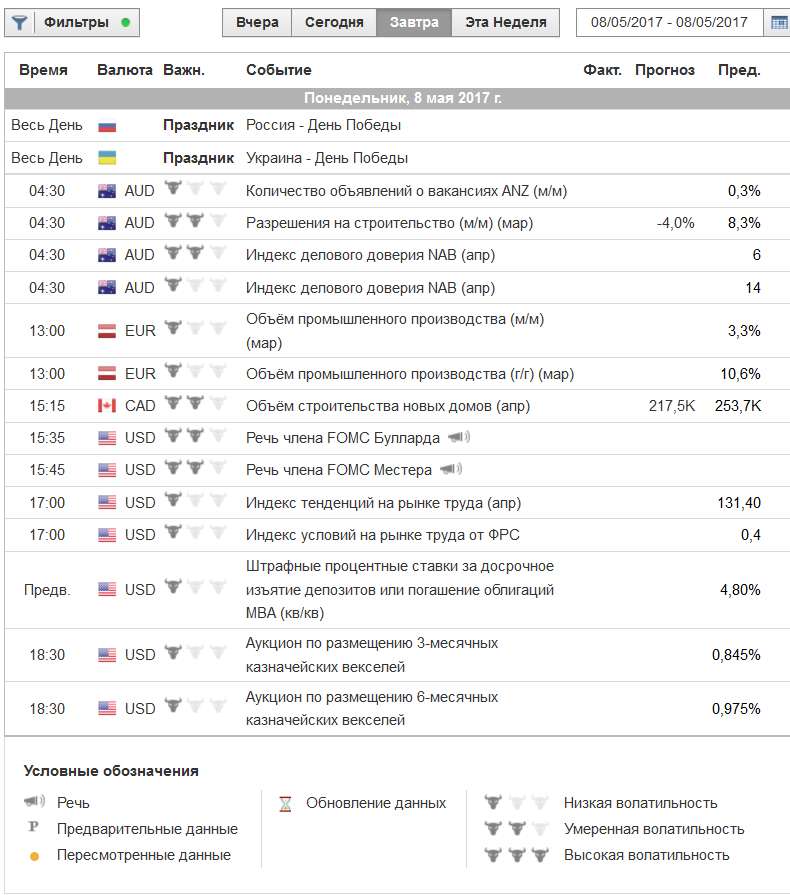Viewport: 790px width, 895px height.
Task: Switch to the Вчера tab
Action: 257,23
